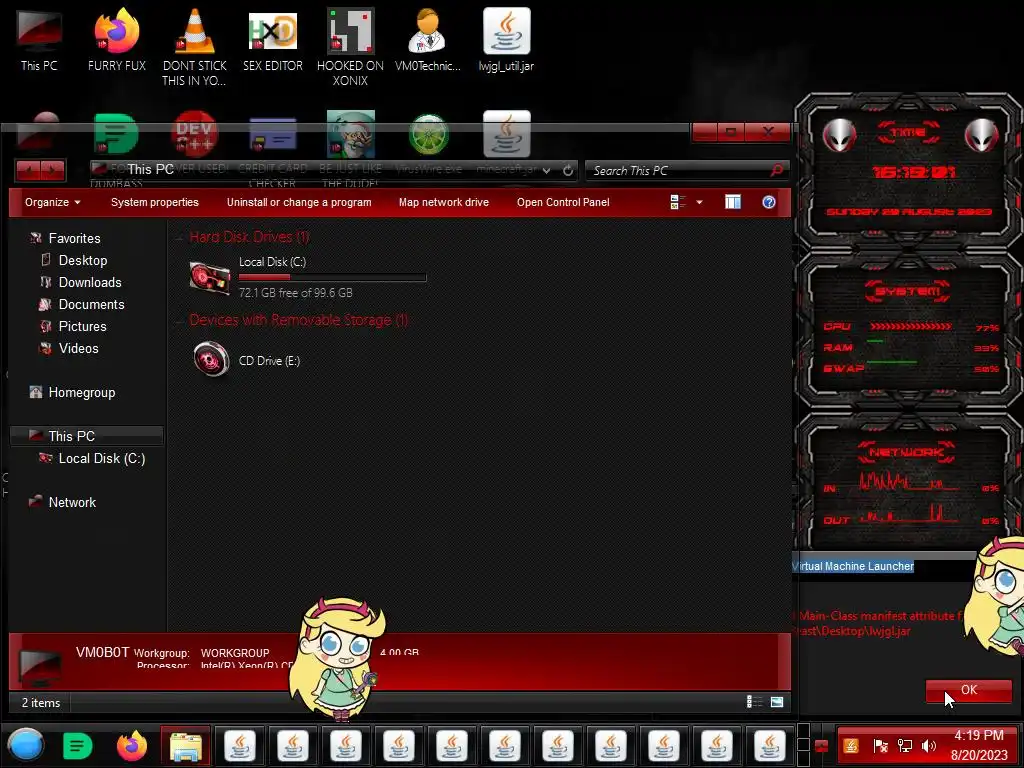Click the change view icon

678,202
